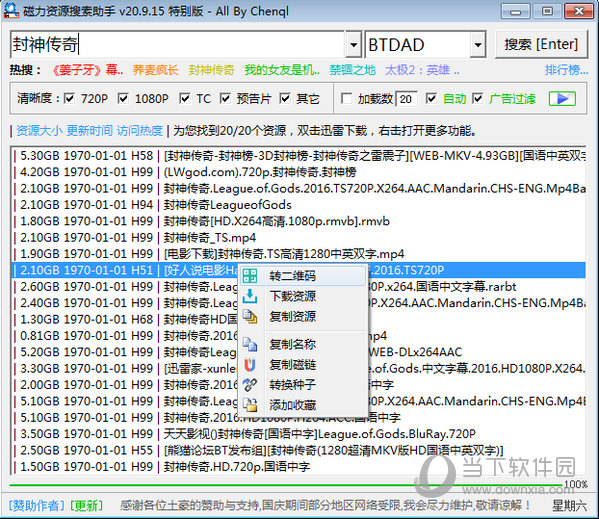Choose 下载资源 in context menu
This screenshot has width=599, height=519.
tap(302, 296)
